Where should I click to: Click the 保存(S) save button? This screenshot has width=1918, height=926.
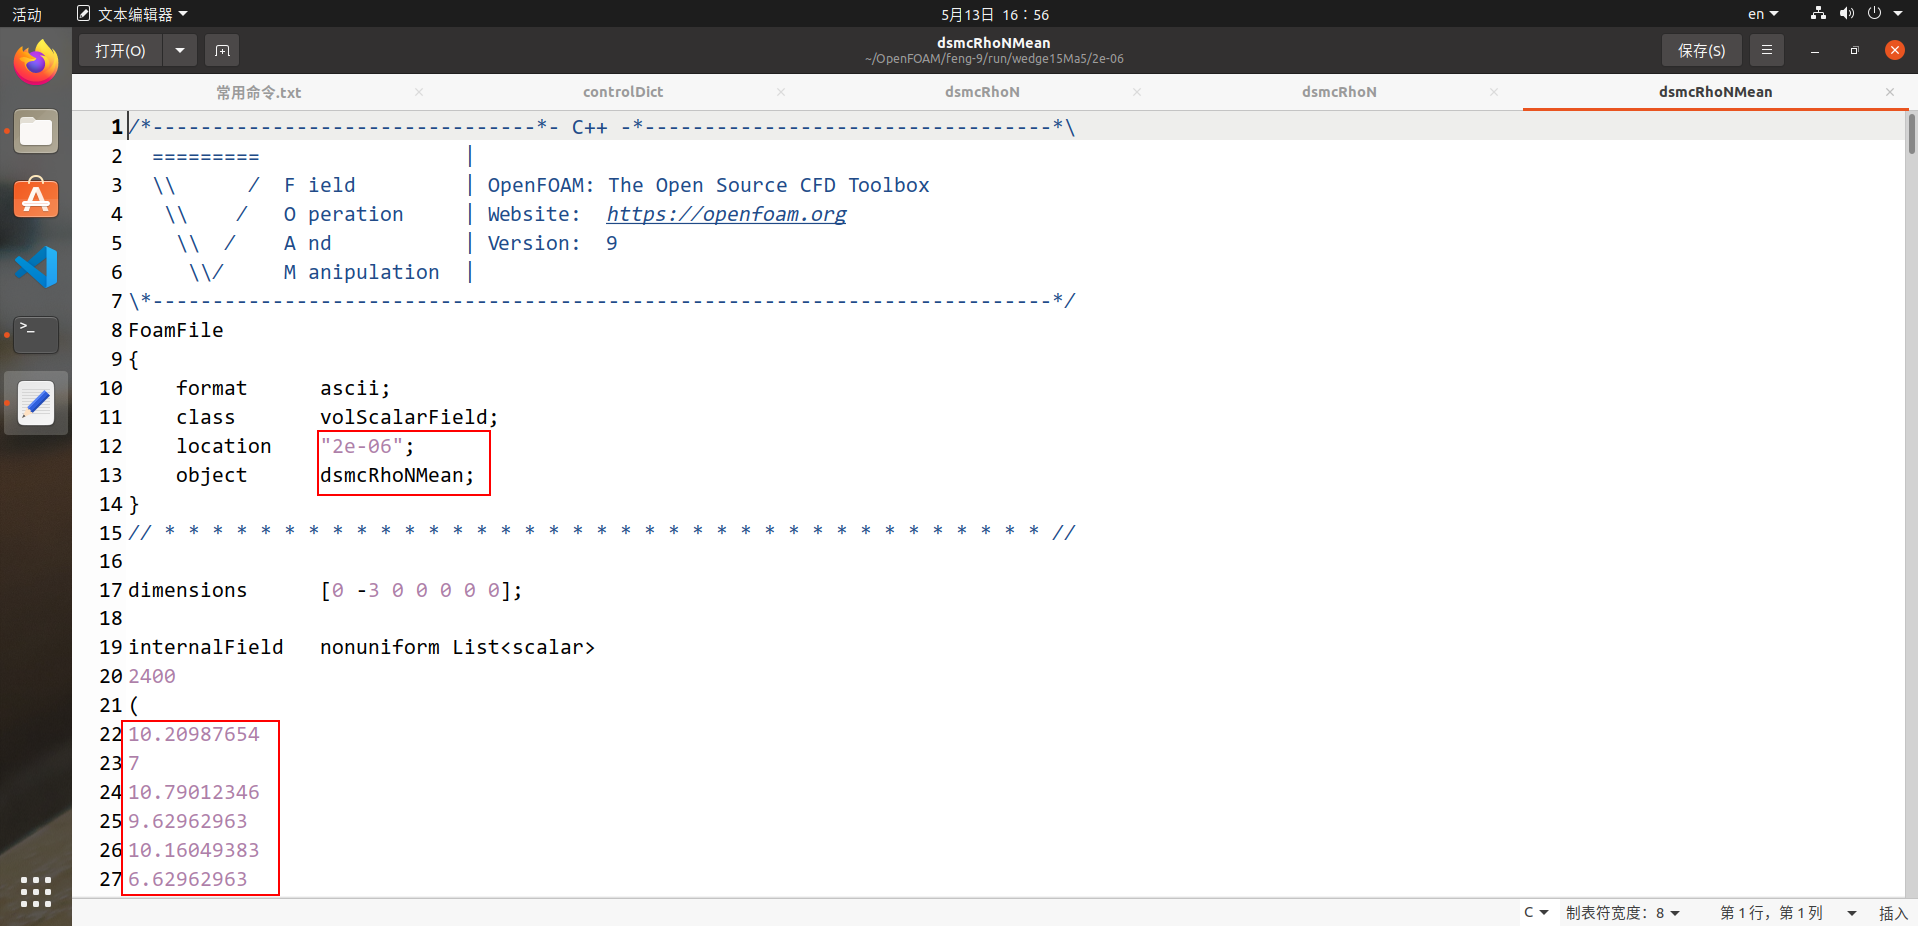point(1700,50)
